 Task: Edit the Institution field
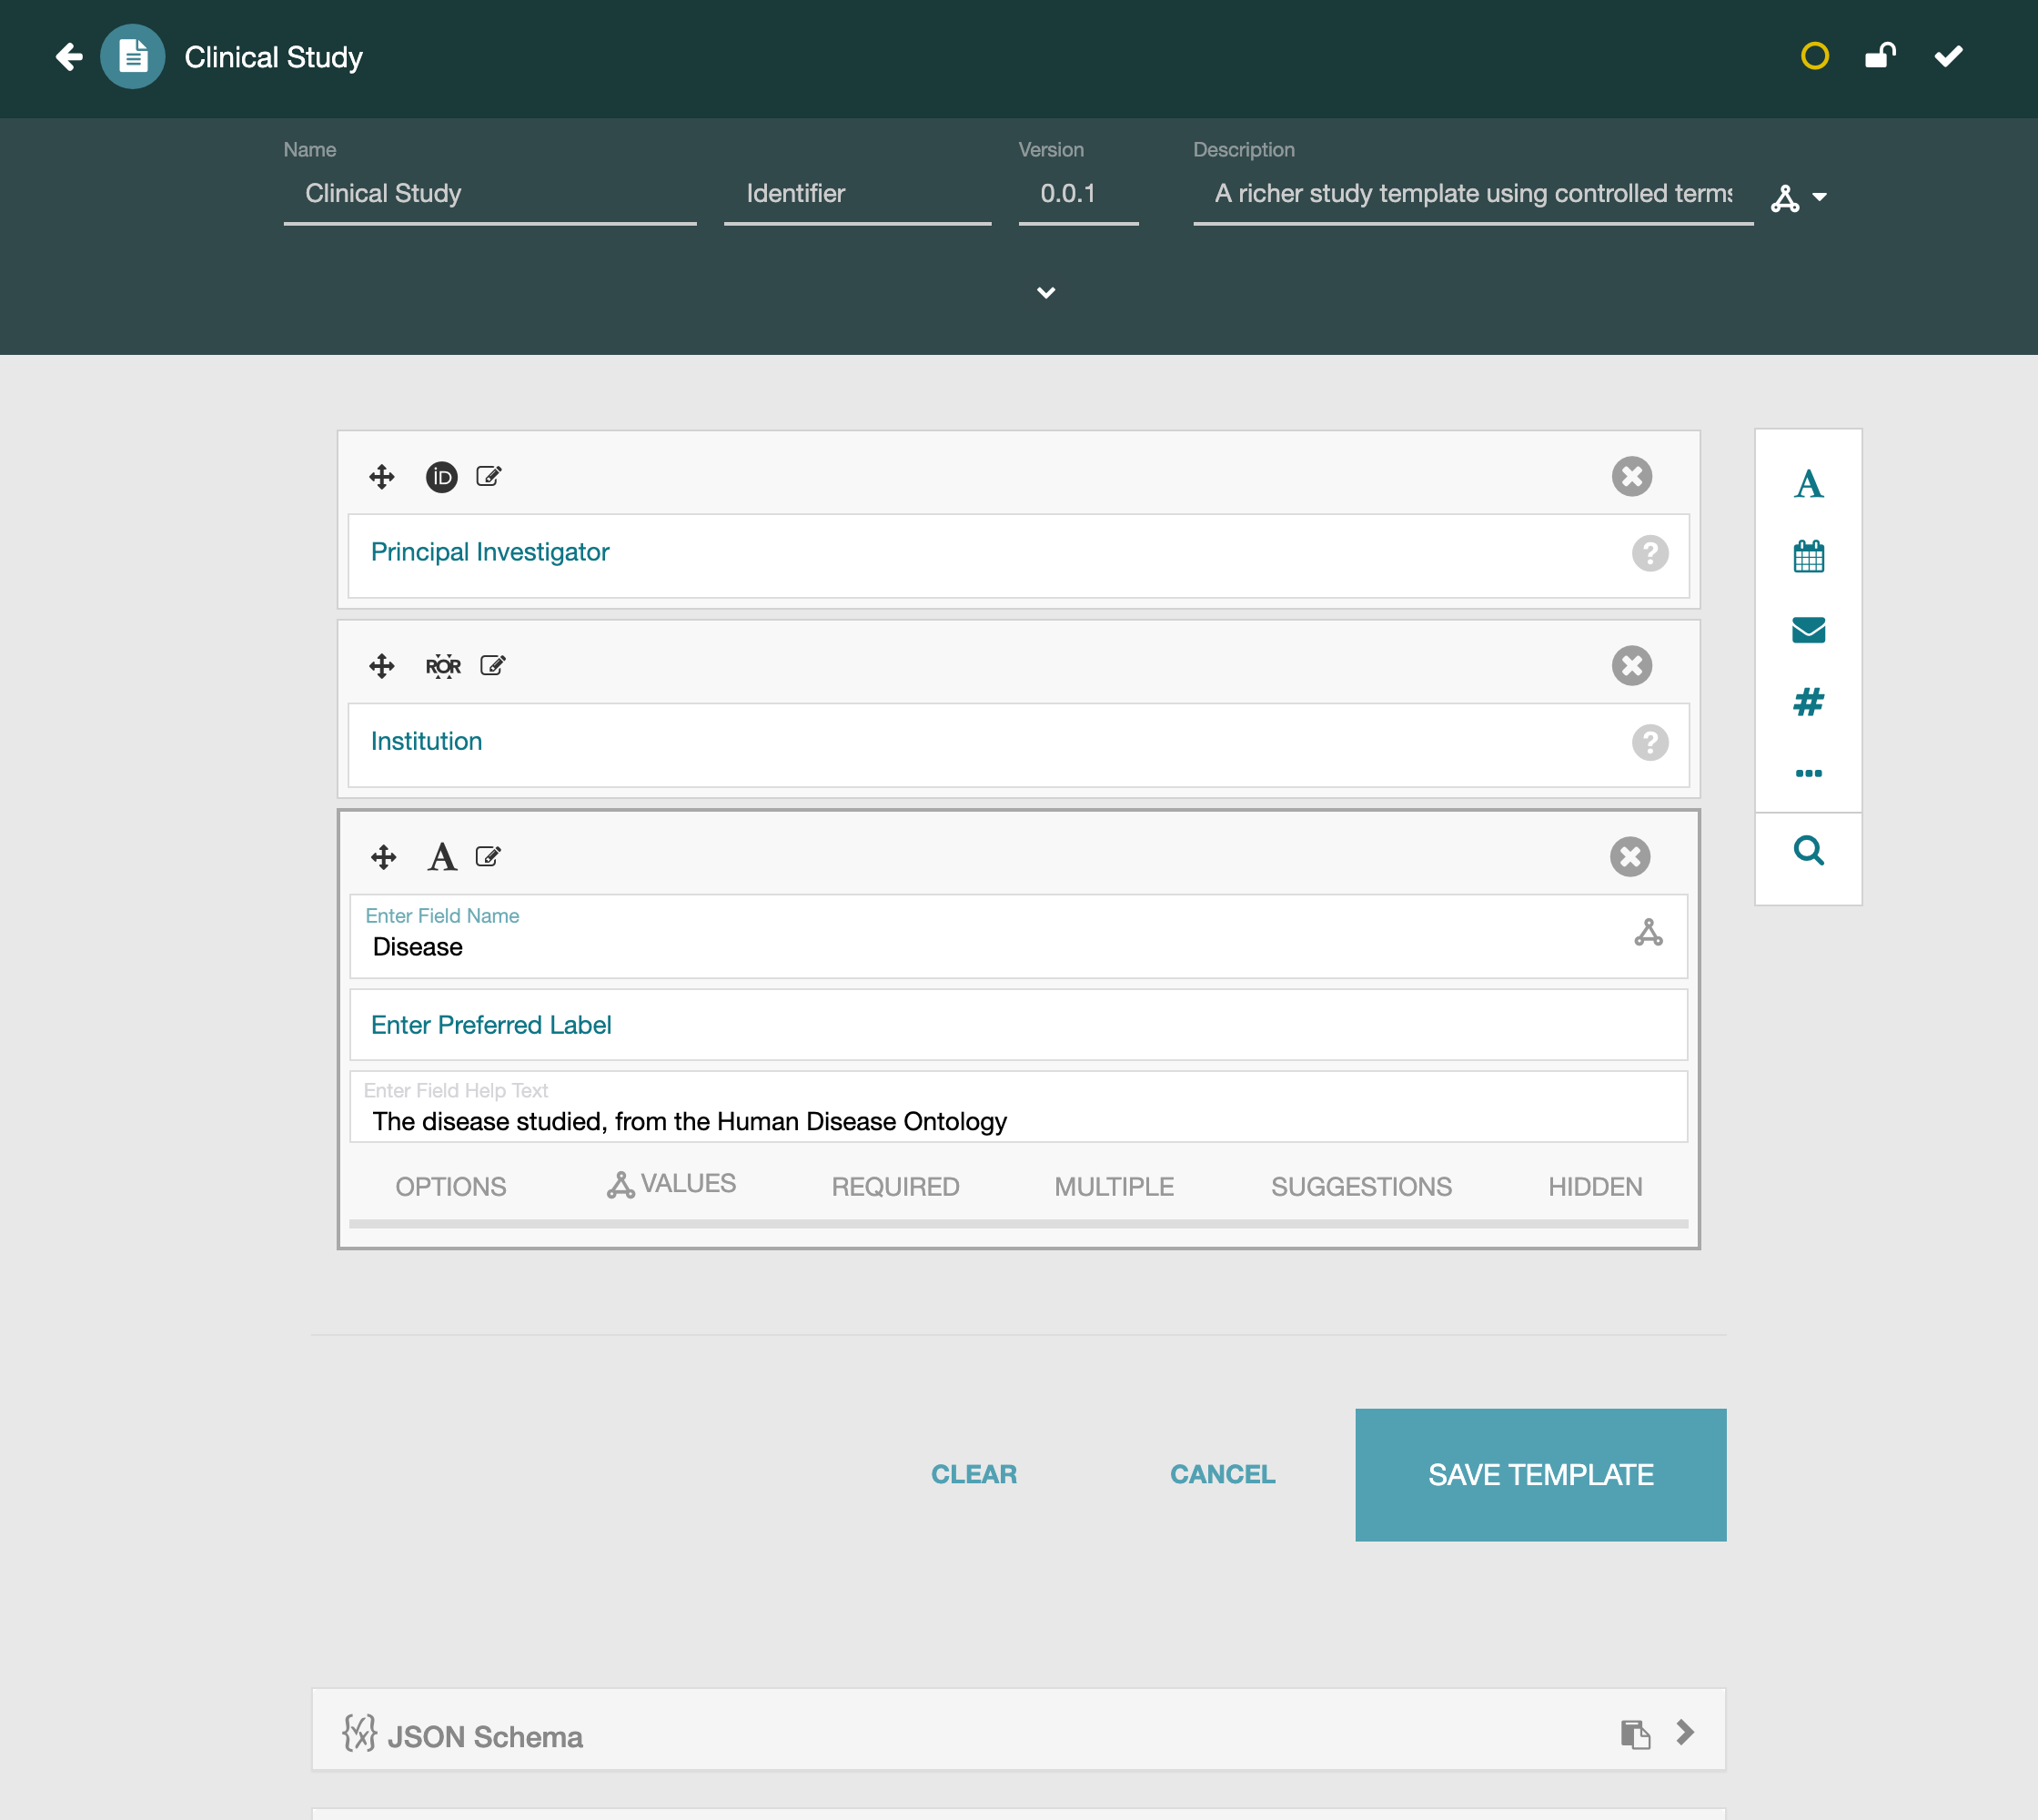(x=493, y=665)
